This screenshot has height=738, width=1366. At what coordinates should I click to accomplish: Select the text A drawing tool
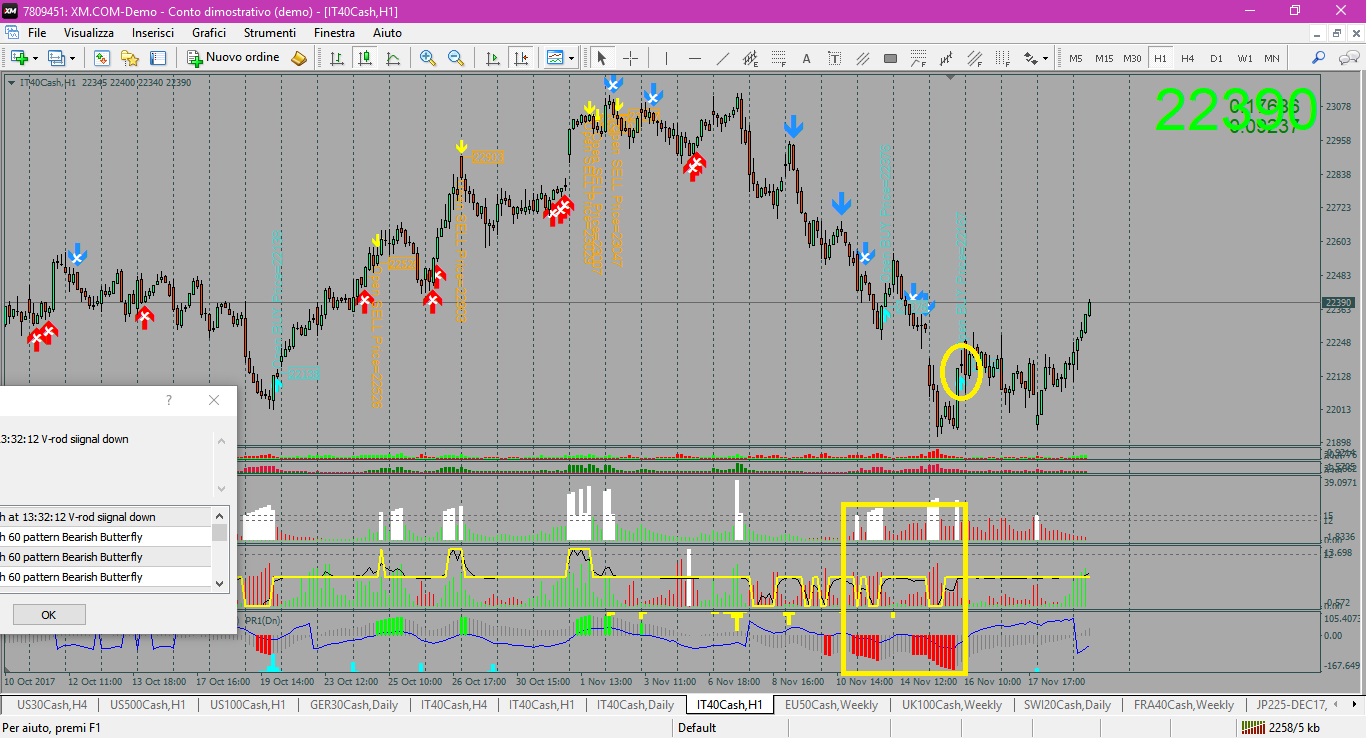806,58
